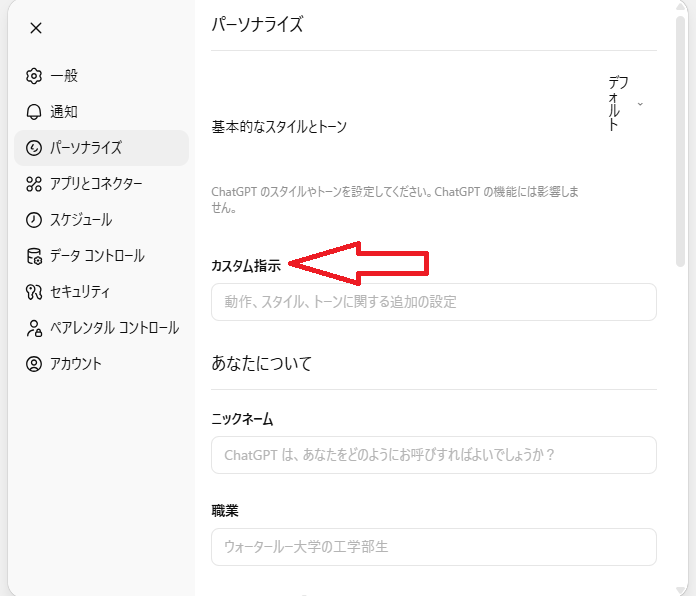Open ペアレンタル コントロール section
Viewport: 696px width, 596px height.
click(x=102, y=328)
